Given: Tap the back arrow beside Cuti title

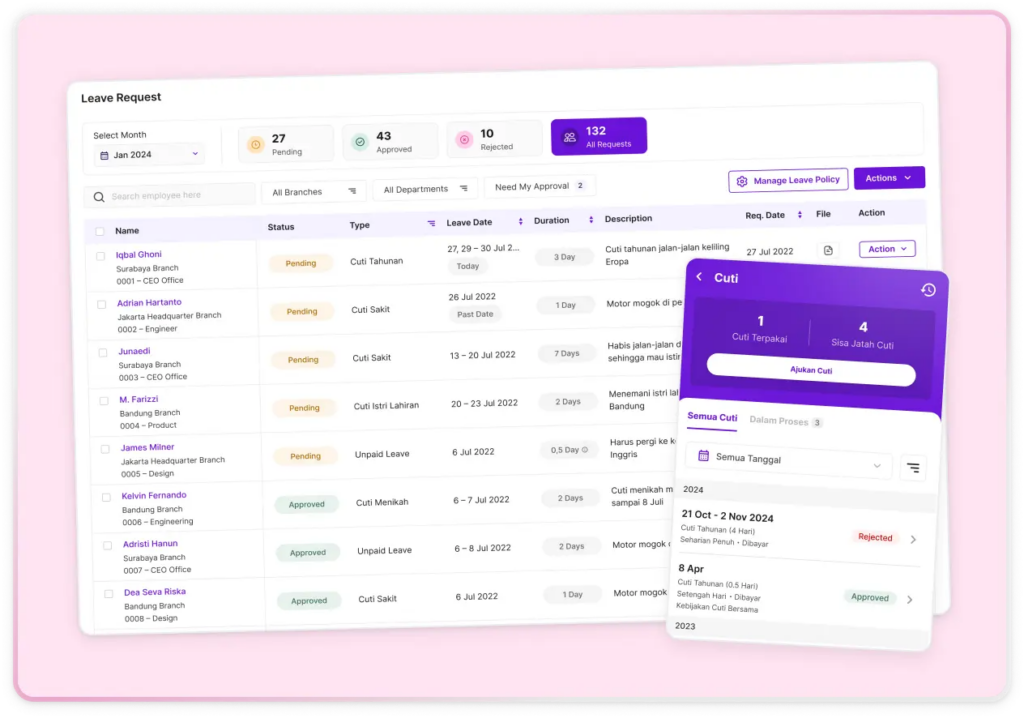Looking at the screenshot, I should click(699, 277).
